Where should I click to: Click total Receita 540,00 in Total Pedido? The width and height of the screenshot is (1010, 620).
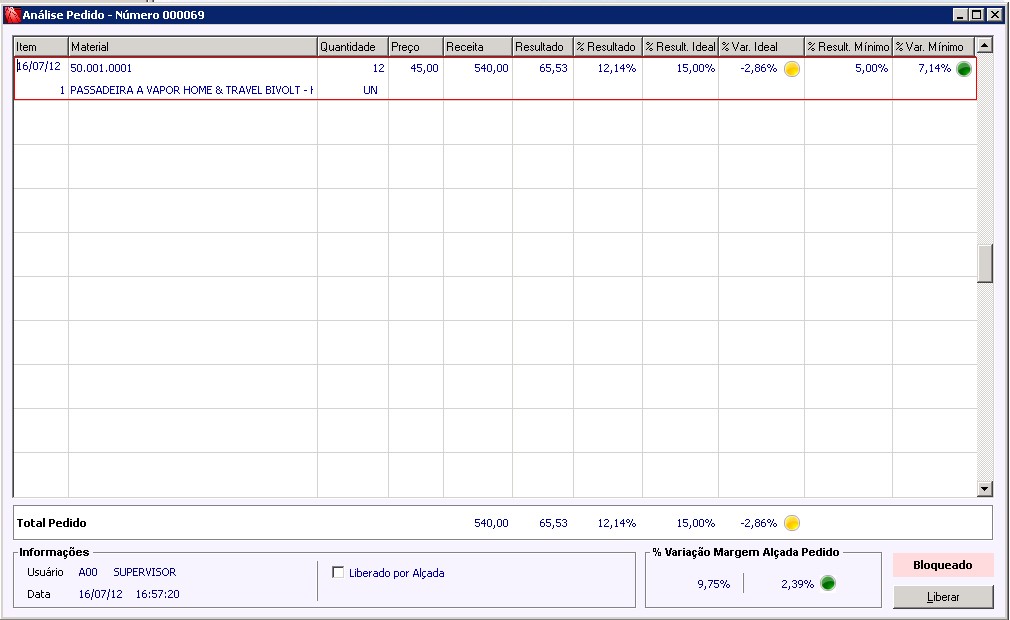point(491,523)
